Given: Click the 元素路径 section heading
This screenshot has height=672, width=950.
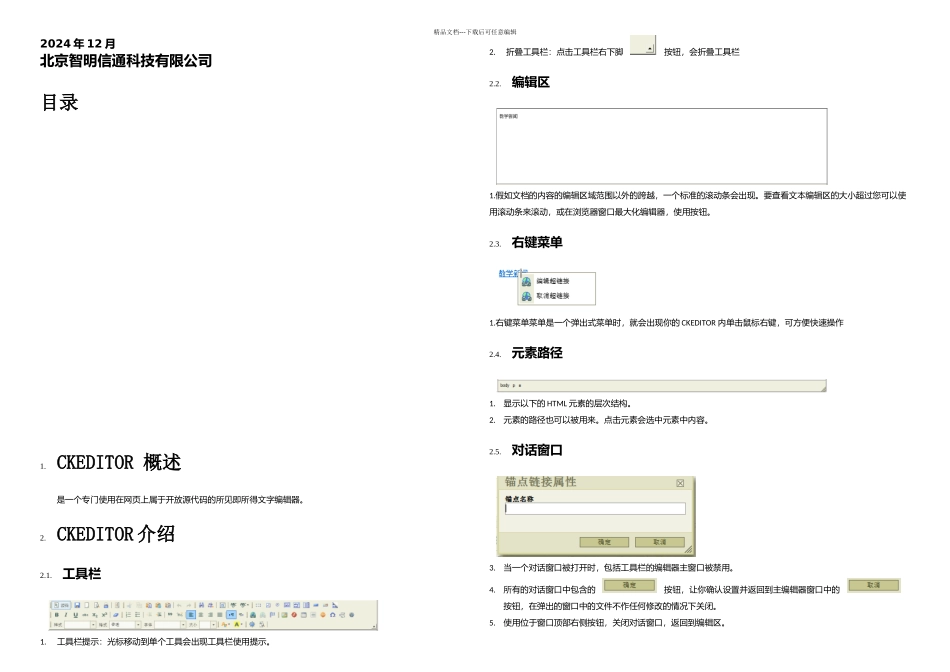Looking at the screenshot, I should (537, 353).
